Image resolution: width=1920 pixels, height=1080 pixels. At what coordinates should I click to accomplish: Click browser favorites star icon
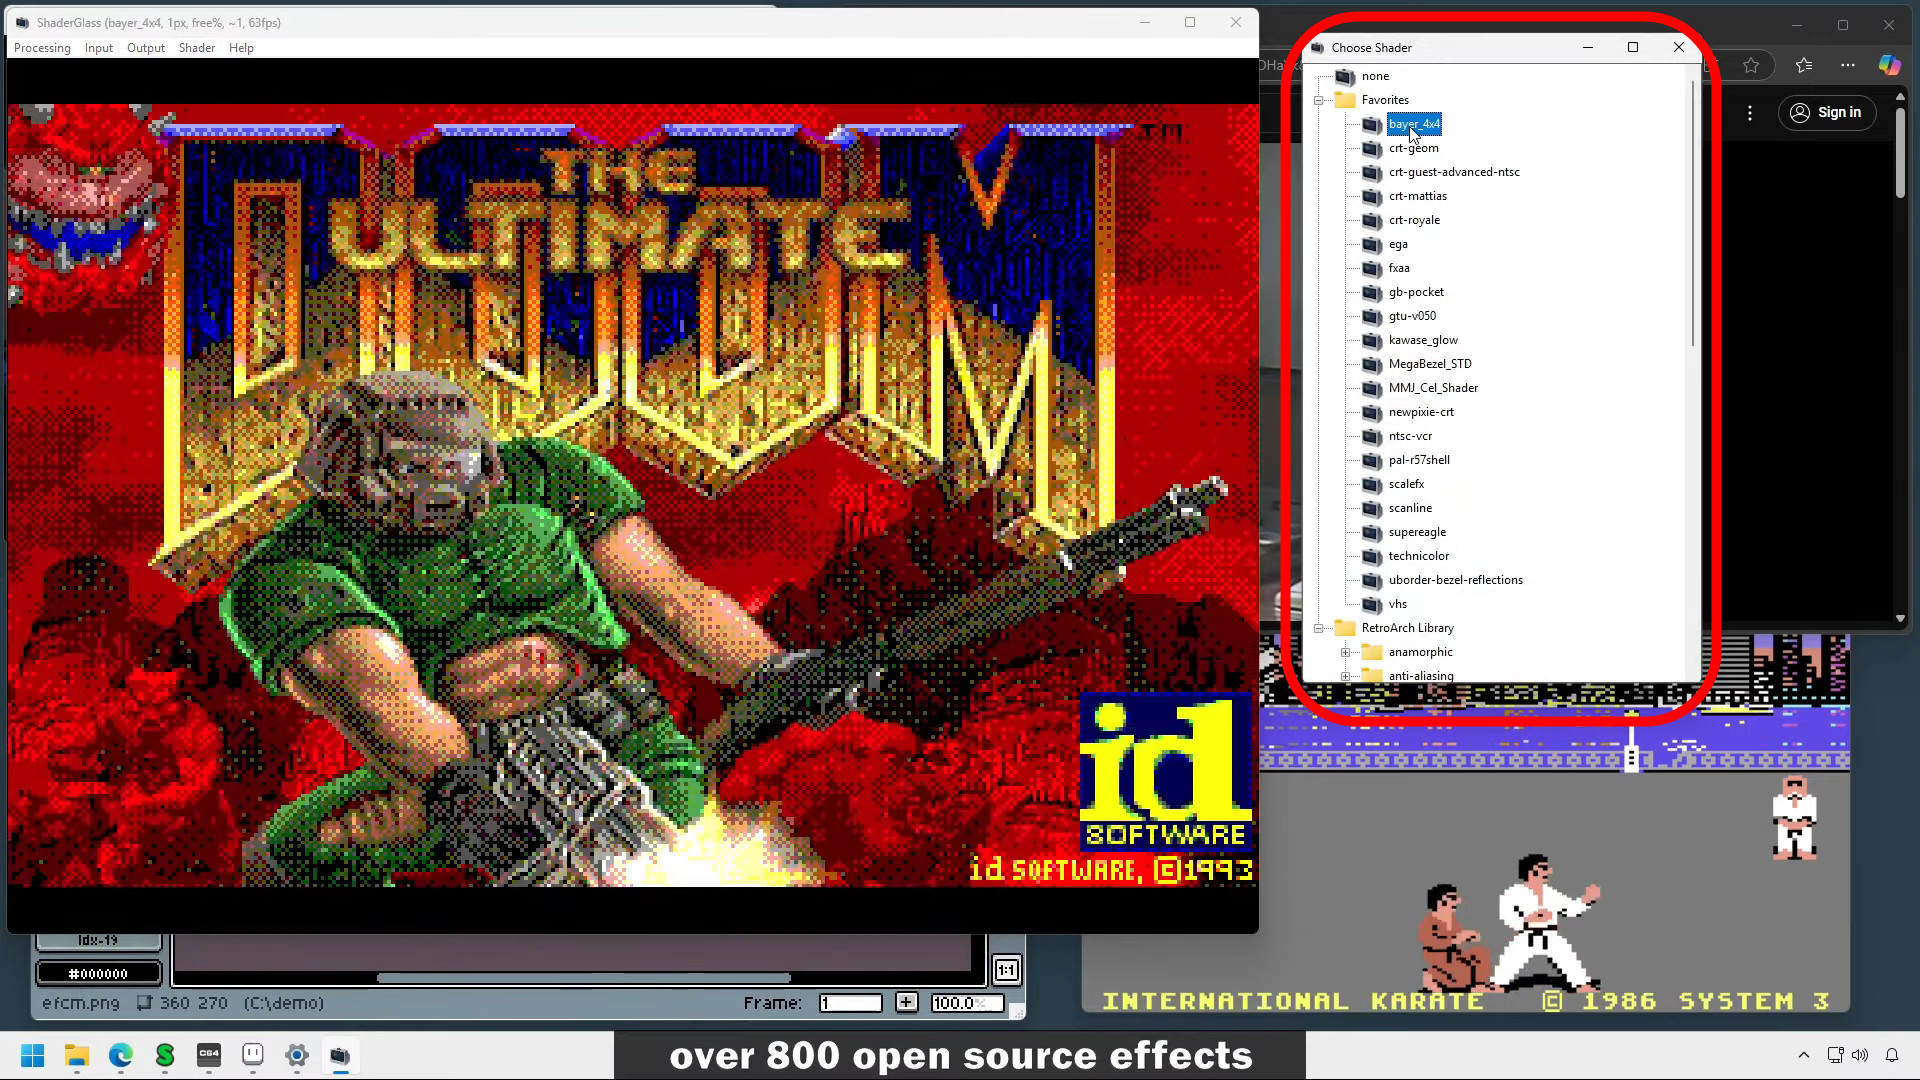(x=1750, y=65)
